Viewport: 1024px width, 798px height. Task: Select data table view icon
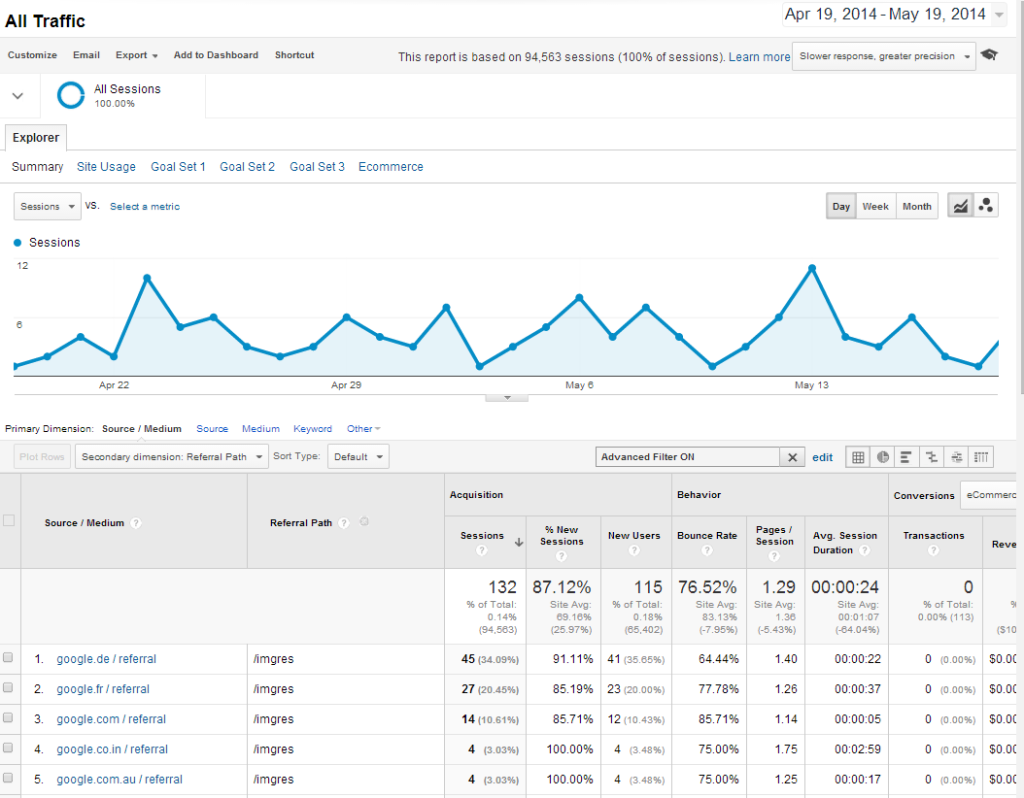(x=858, y=457)
